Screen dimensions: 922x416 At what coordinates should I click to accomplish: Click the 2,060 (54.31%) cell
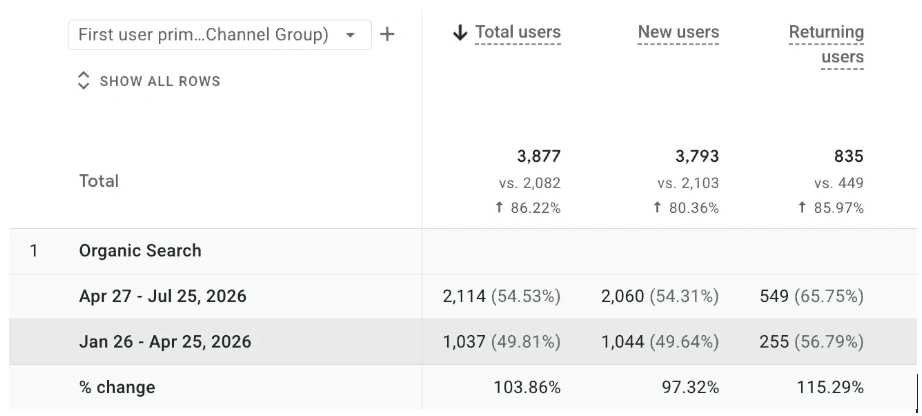[x=660, y=297]
